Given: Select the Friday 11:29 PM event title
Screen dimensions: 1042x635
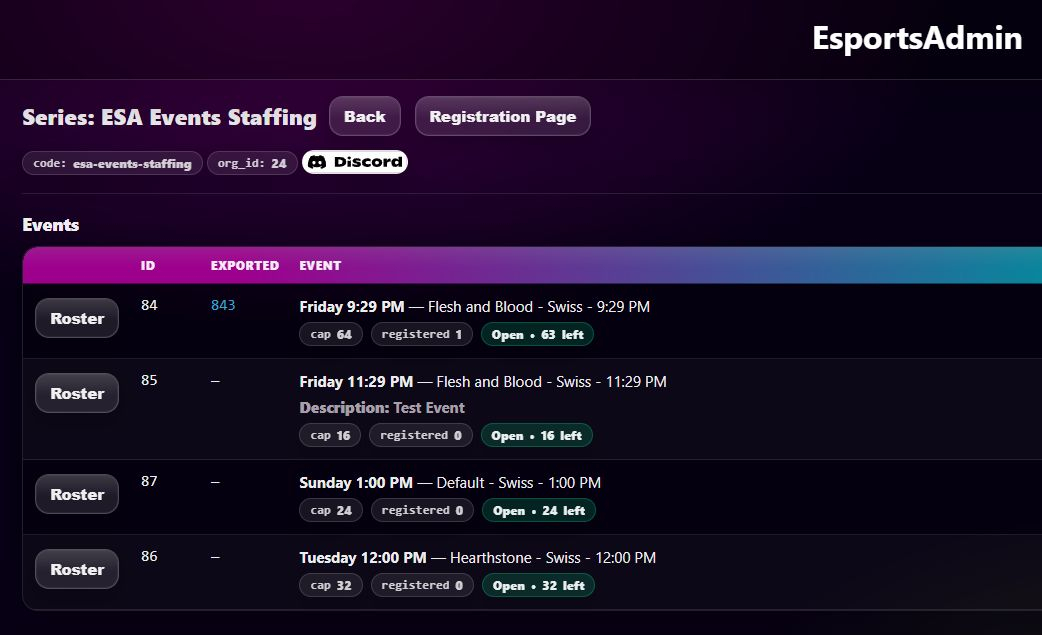Looking at the screenshot, I should coord(356,382).
